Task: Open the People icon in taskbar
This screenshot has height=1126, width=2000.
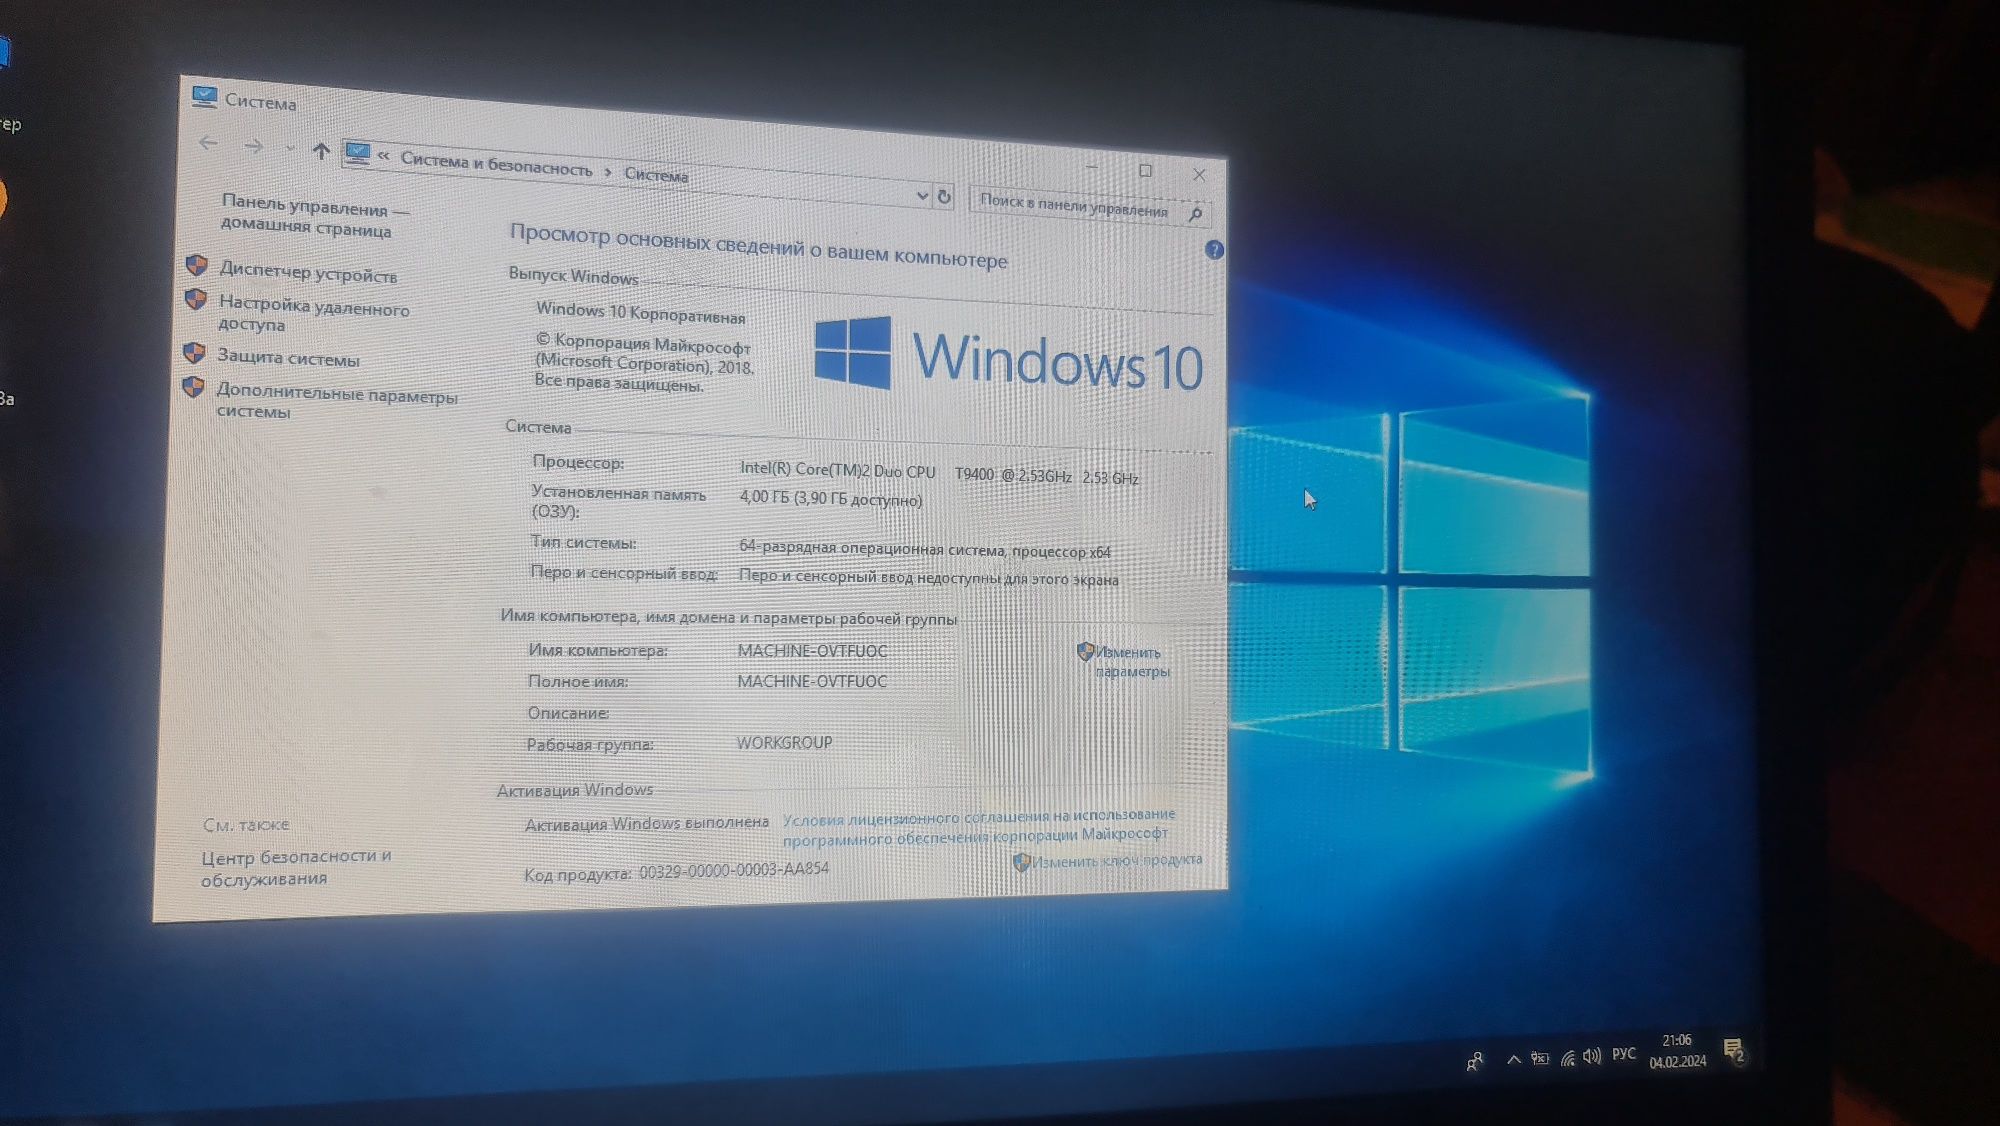Action: pos(1474,1061)
